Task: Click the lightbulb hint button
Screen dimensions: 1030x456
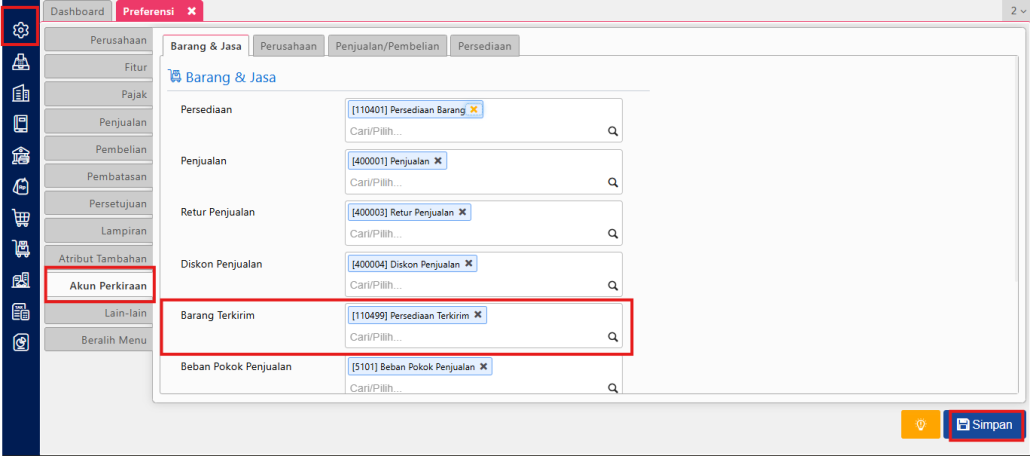Action: point(920,424)
